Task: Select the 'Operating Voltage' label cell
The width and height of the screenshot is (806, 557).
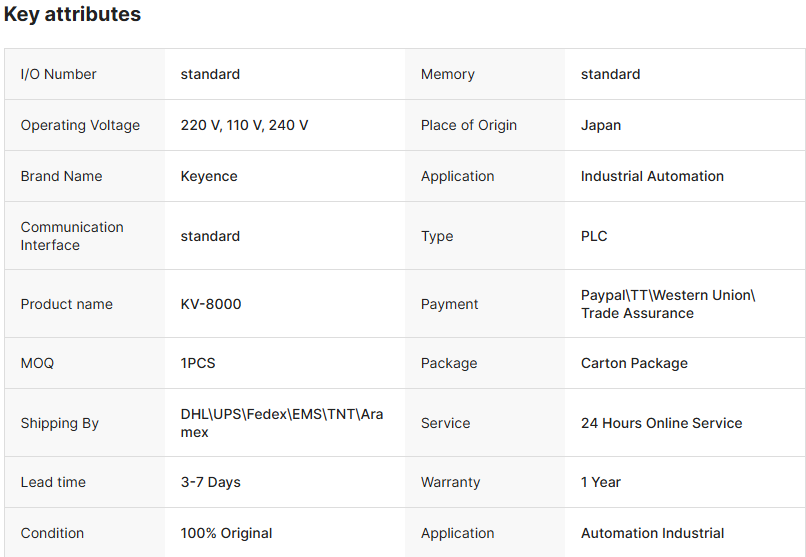Action: pyautogui.click(x=80, y=125)
